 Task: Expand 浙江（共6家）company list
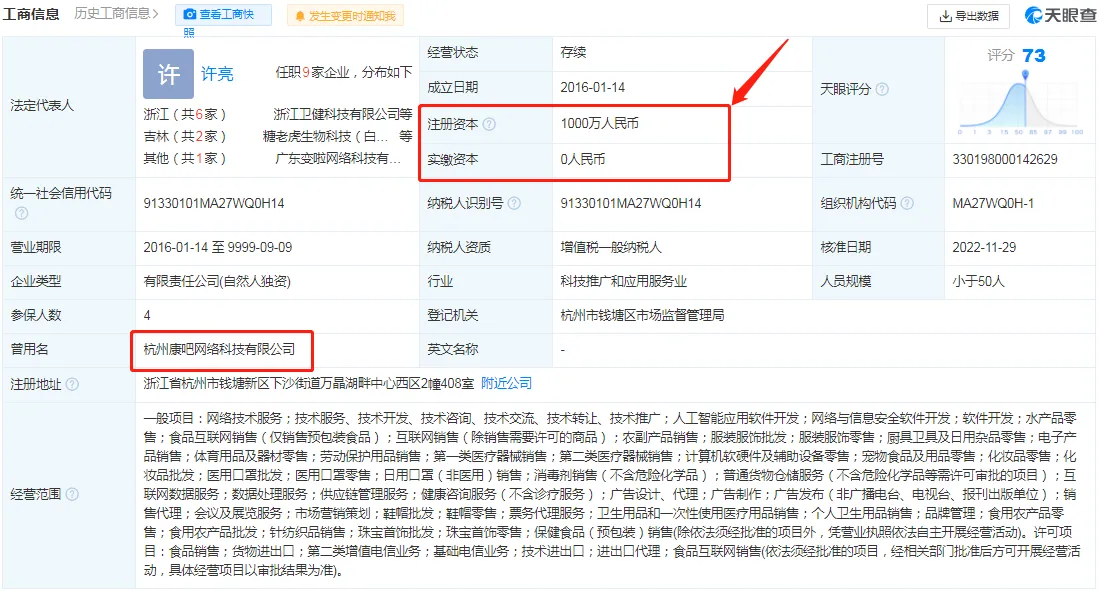tap(185, 114)
